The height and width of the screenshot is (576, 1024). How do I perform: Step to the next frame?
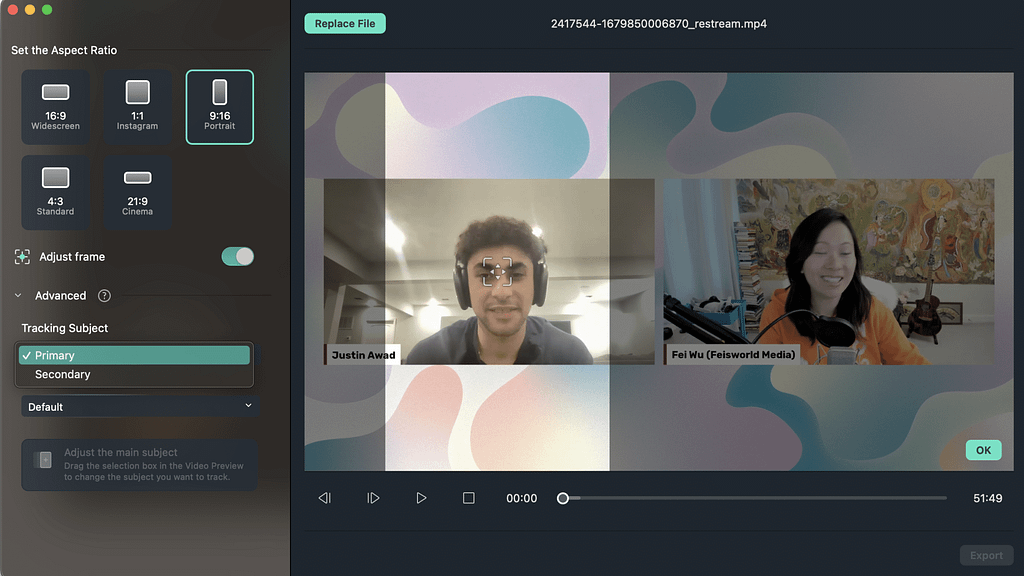point(373,498)
